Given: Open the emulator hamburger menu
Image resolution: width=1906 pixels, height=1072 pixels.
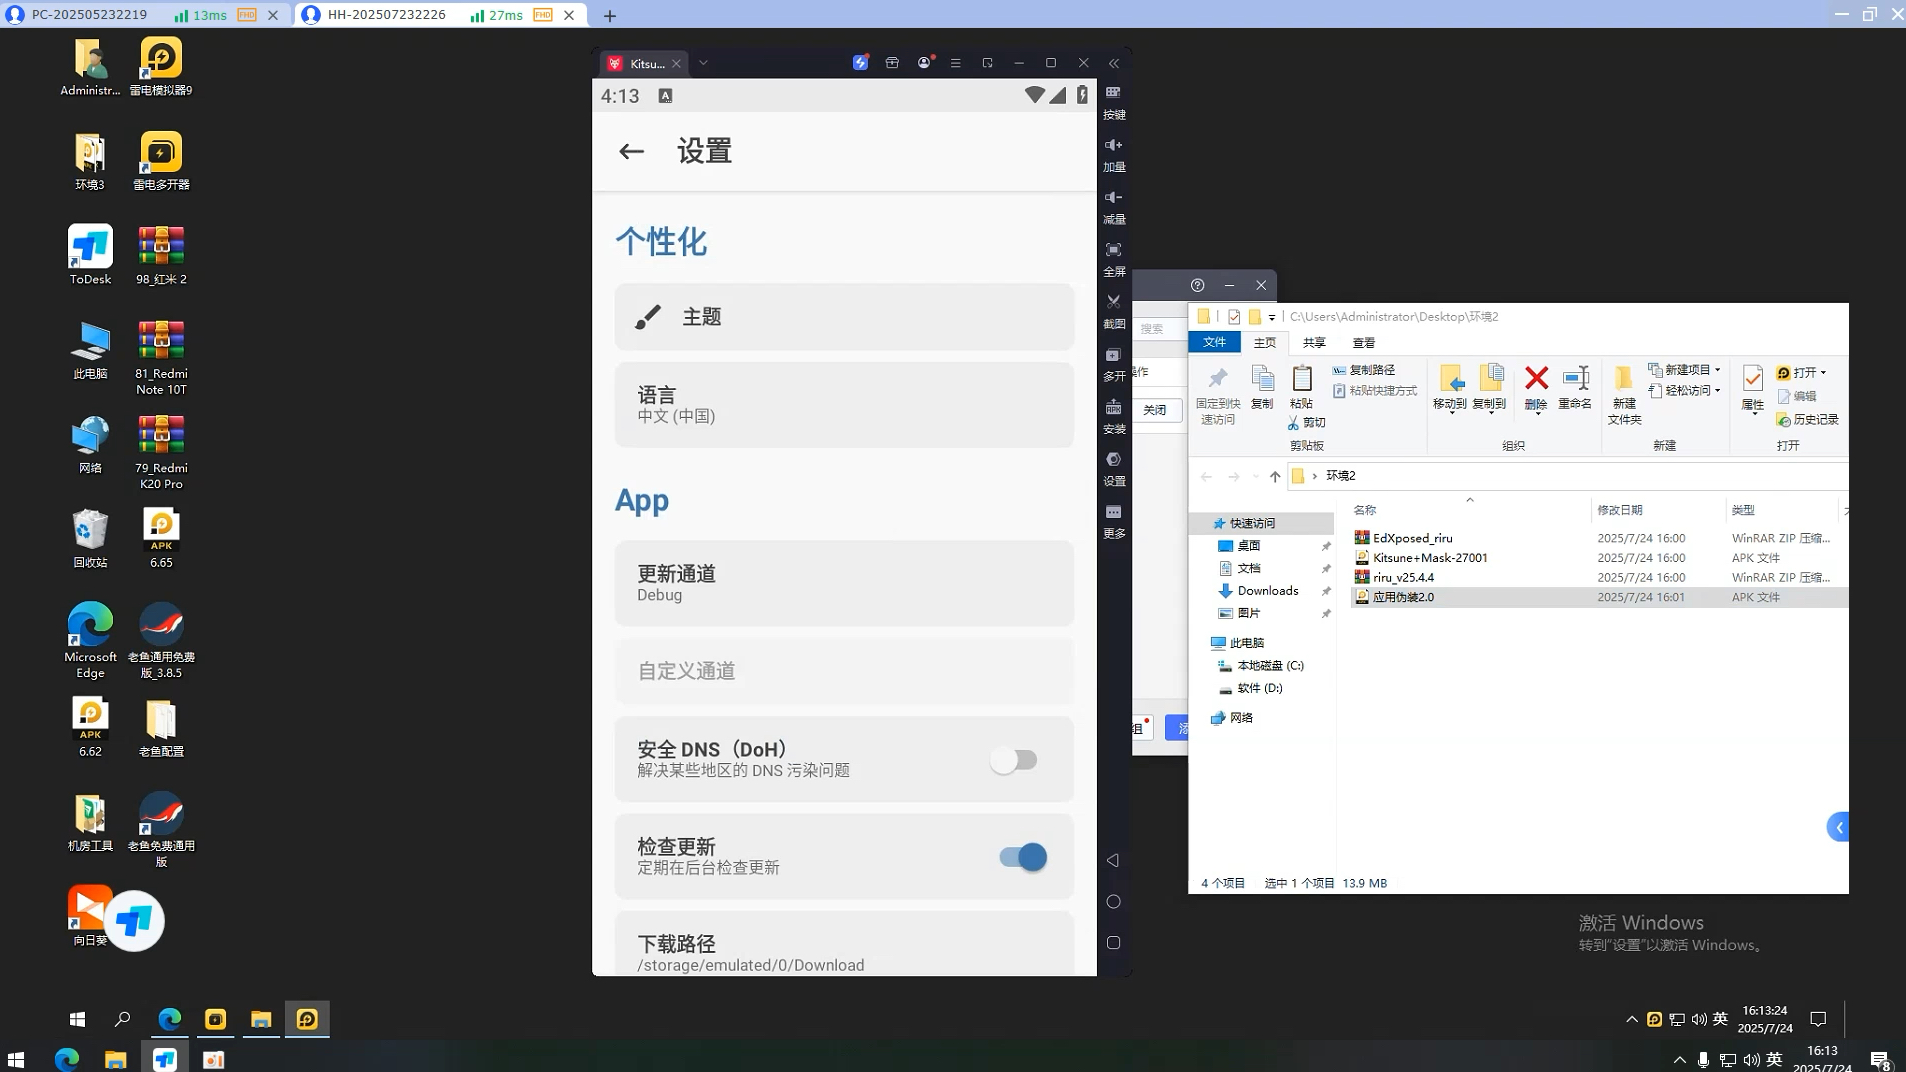Looking at the screenshot, I should click(955, 63).
